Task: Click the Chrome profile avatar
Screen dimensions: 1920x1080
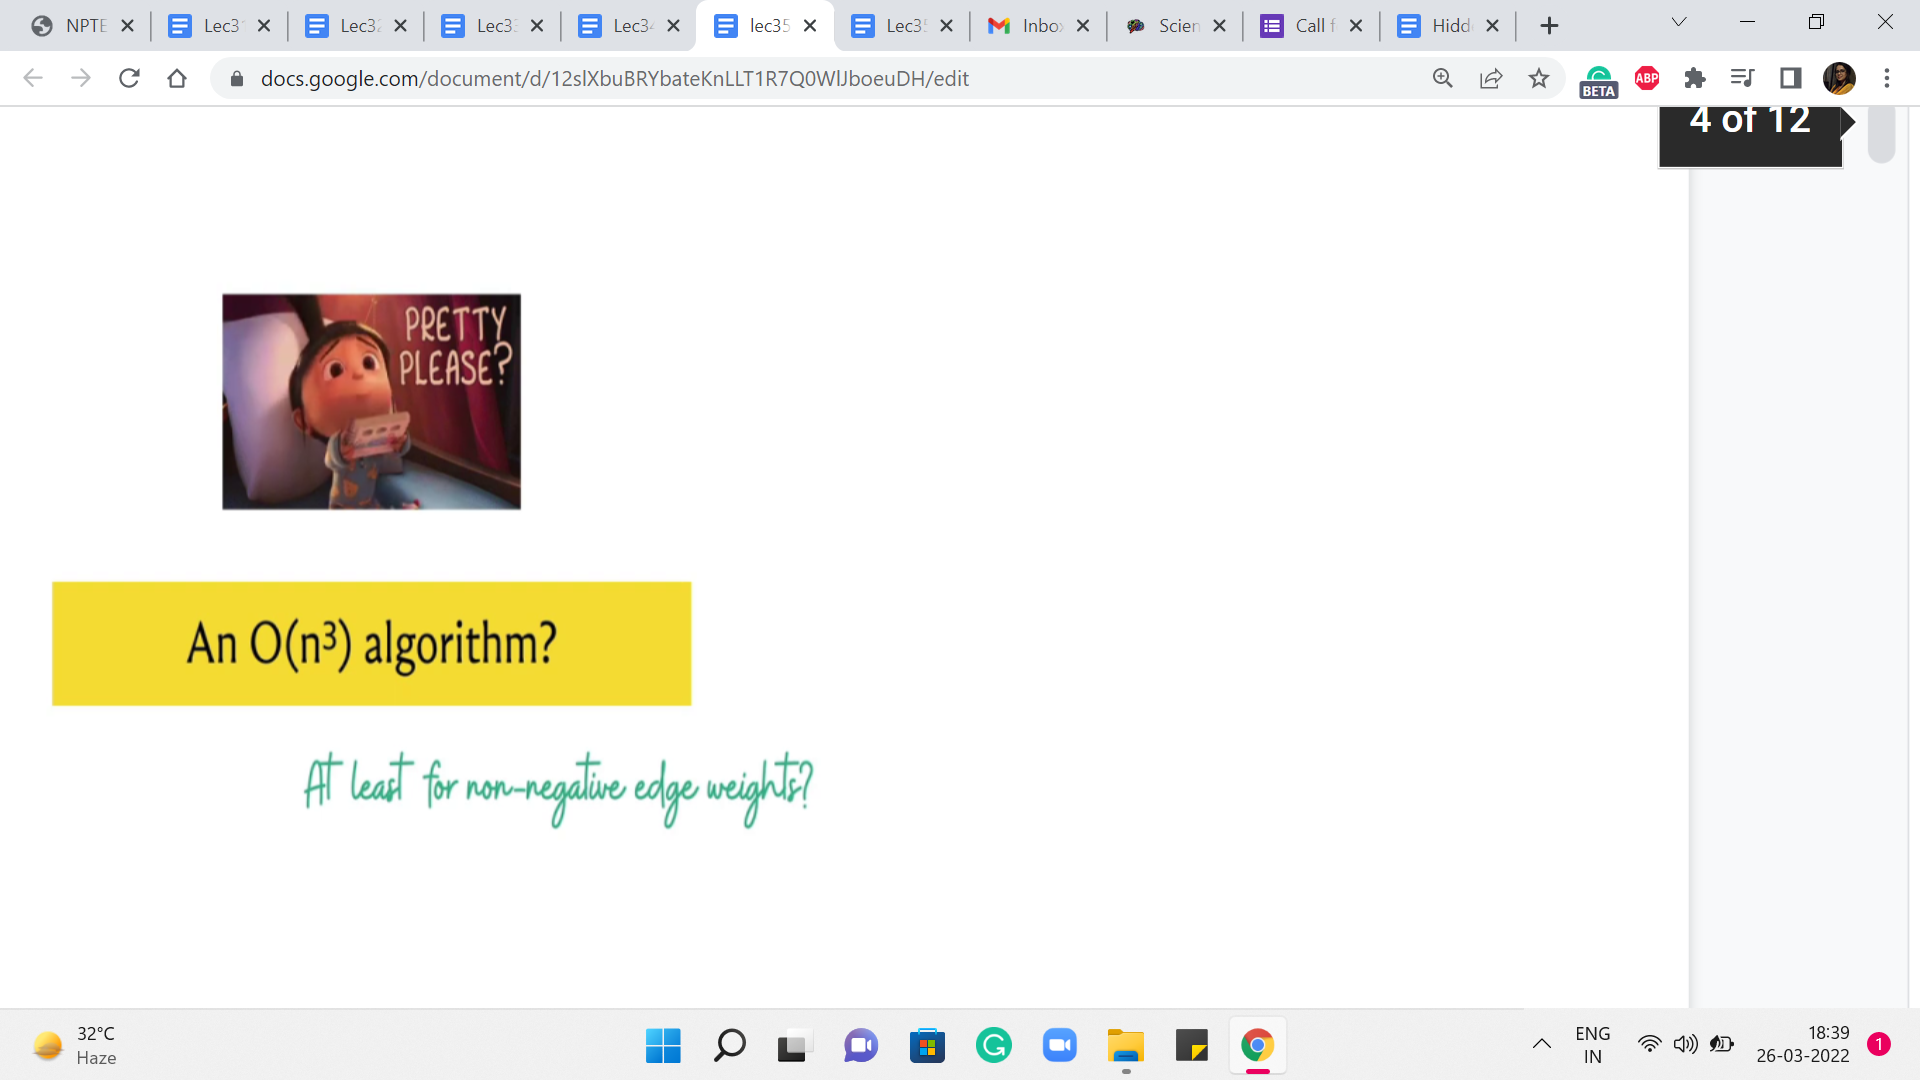Action: coord(1839,78)
